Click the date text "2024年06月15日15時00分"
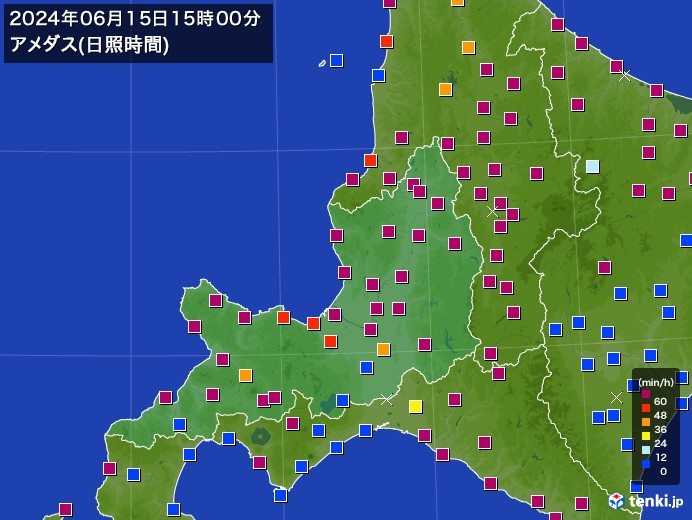 pos(135,19)
